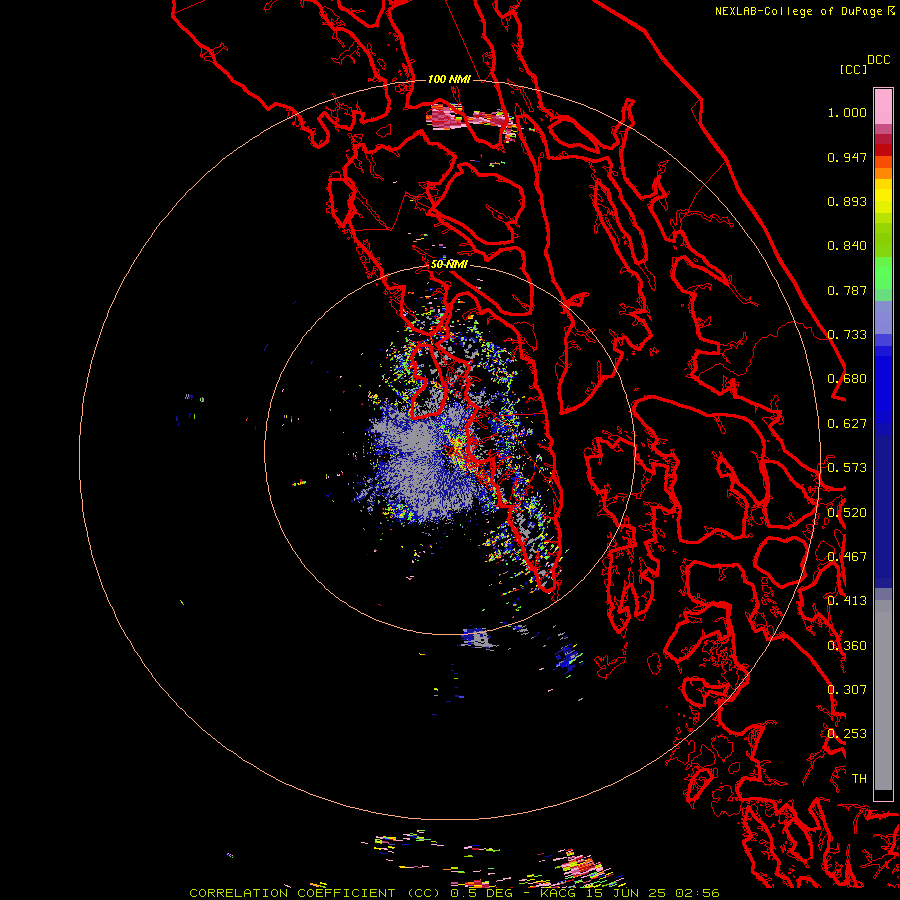This screenshot has height=900, width=900.
Task: Click the 0.893 legend value
Action: click(847, 201)
